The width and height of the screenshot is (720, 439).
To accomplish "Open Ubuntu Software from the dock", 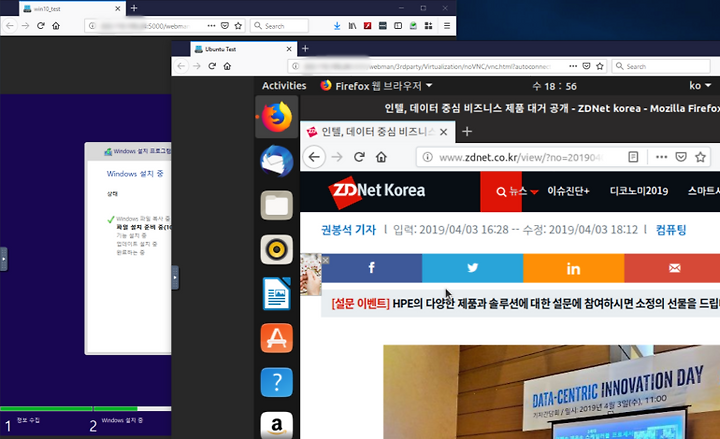I will point(277,338).
